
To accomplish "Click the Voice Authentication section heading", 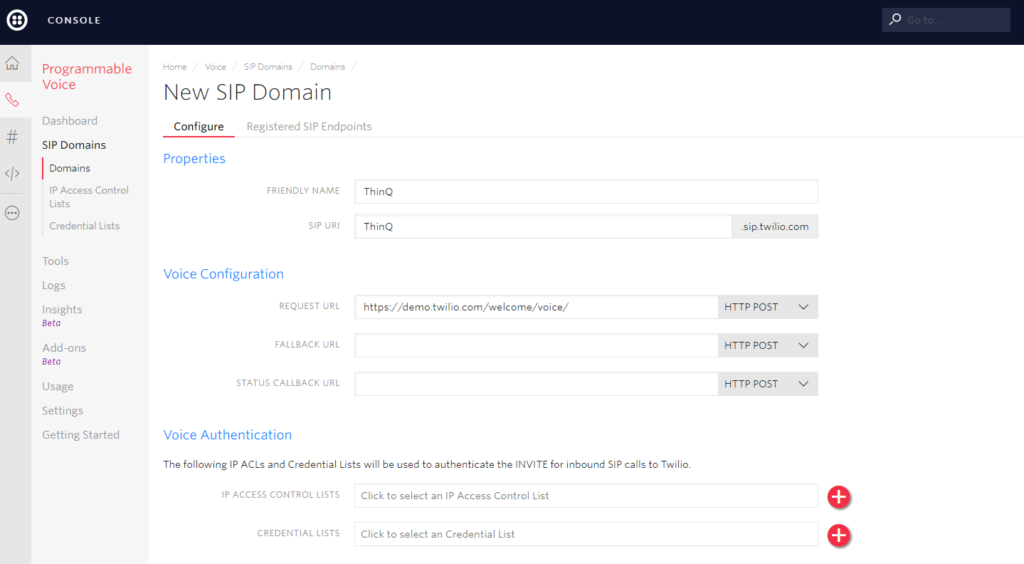I will [227, 435].
